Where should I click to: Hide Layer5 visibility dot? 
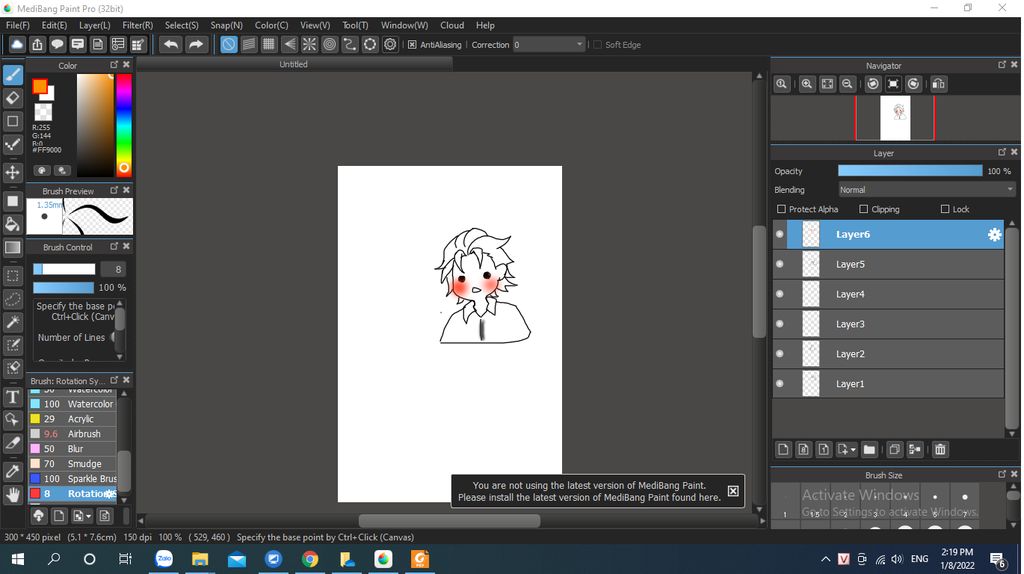(x=780, y=264)
